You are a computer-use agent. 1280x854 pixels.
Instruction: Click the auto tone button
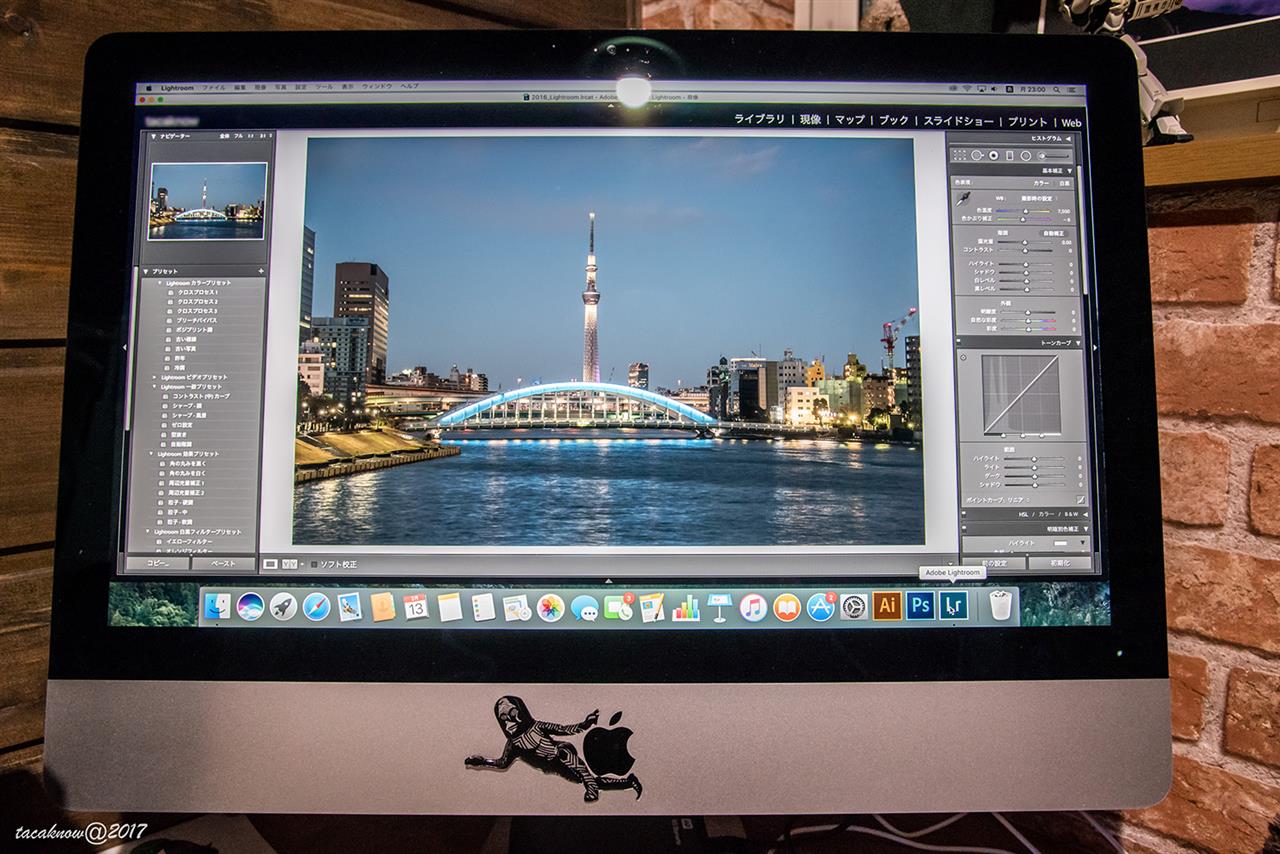(x=1053, y=232)
